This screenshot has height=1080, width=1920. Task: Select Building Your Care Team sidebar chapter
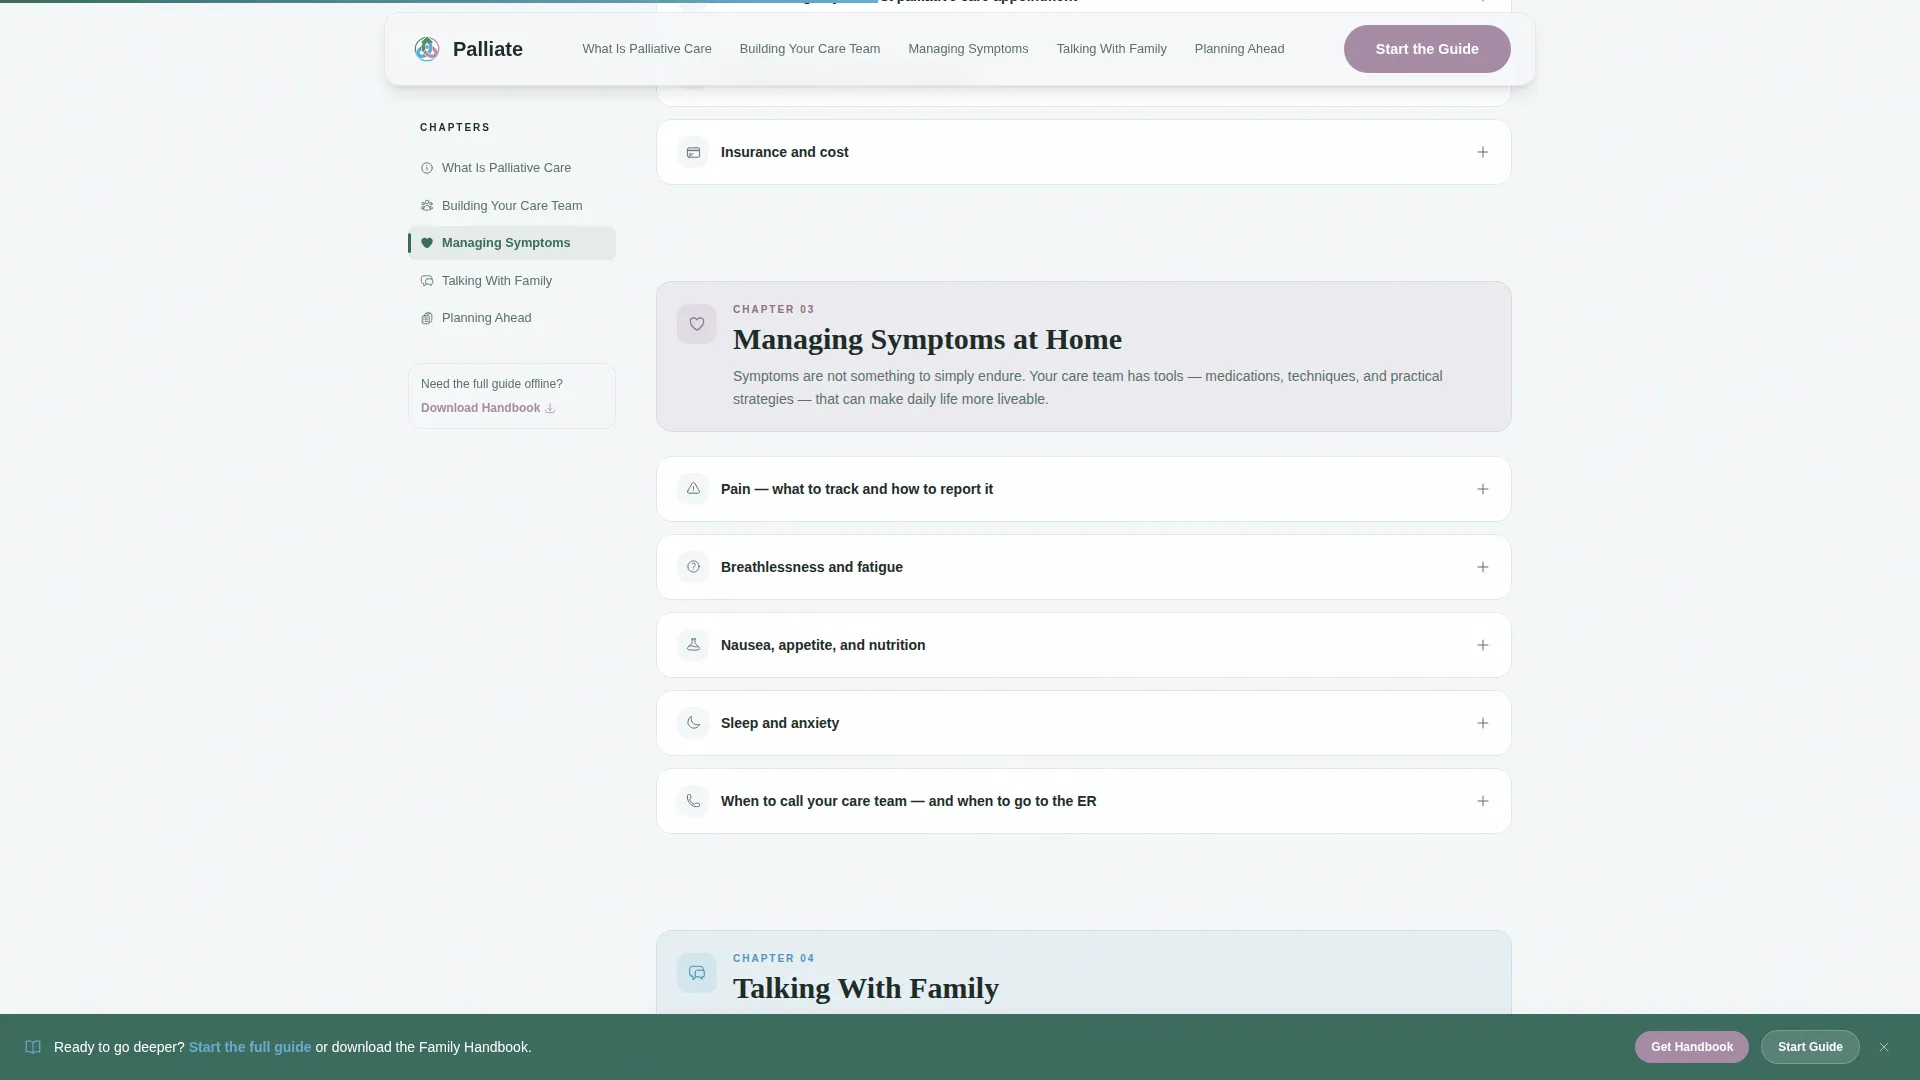pyautogui.click(x=512, y=206)
